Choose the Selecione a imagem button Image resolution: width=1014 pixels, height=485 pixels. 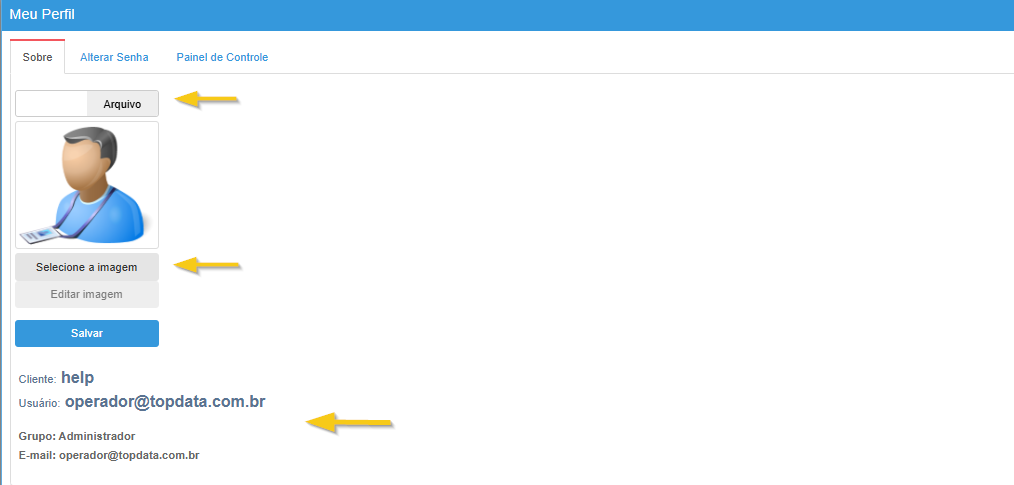pyautogui.click(x=87, y=267)
